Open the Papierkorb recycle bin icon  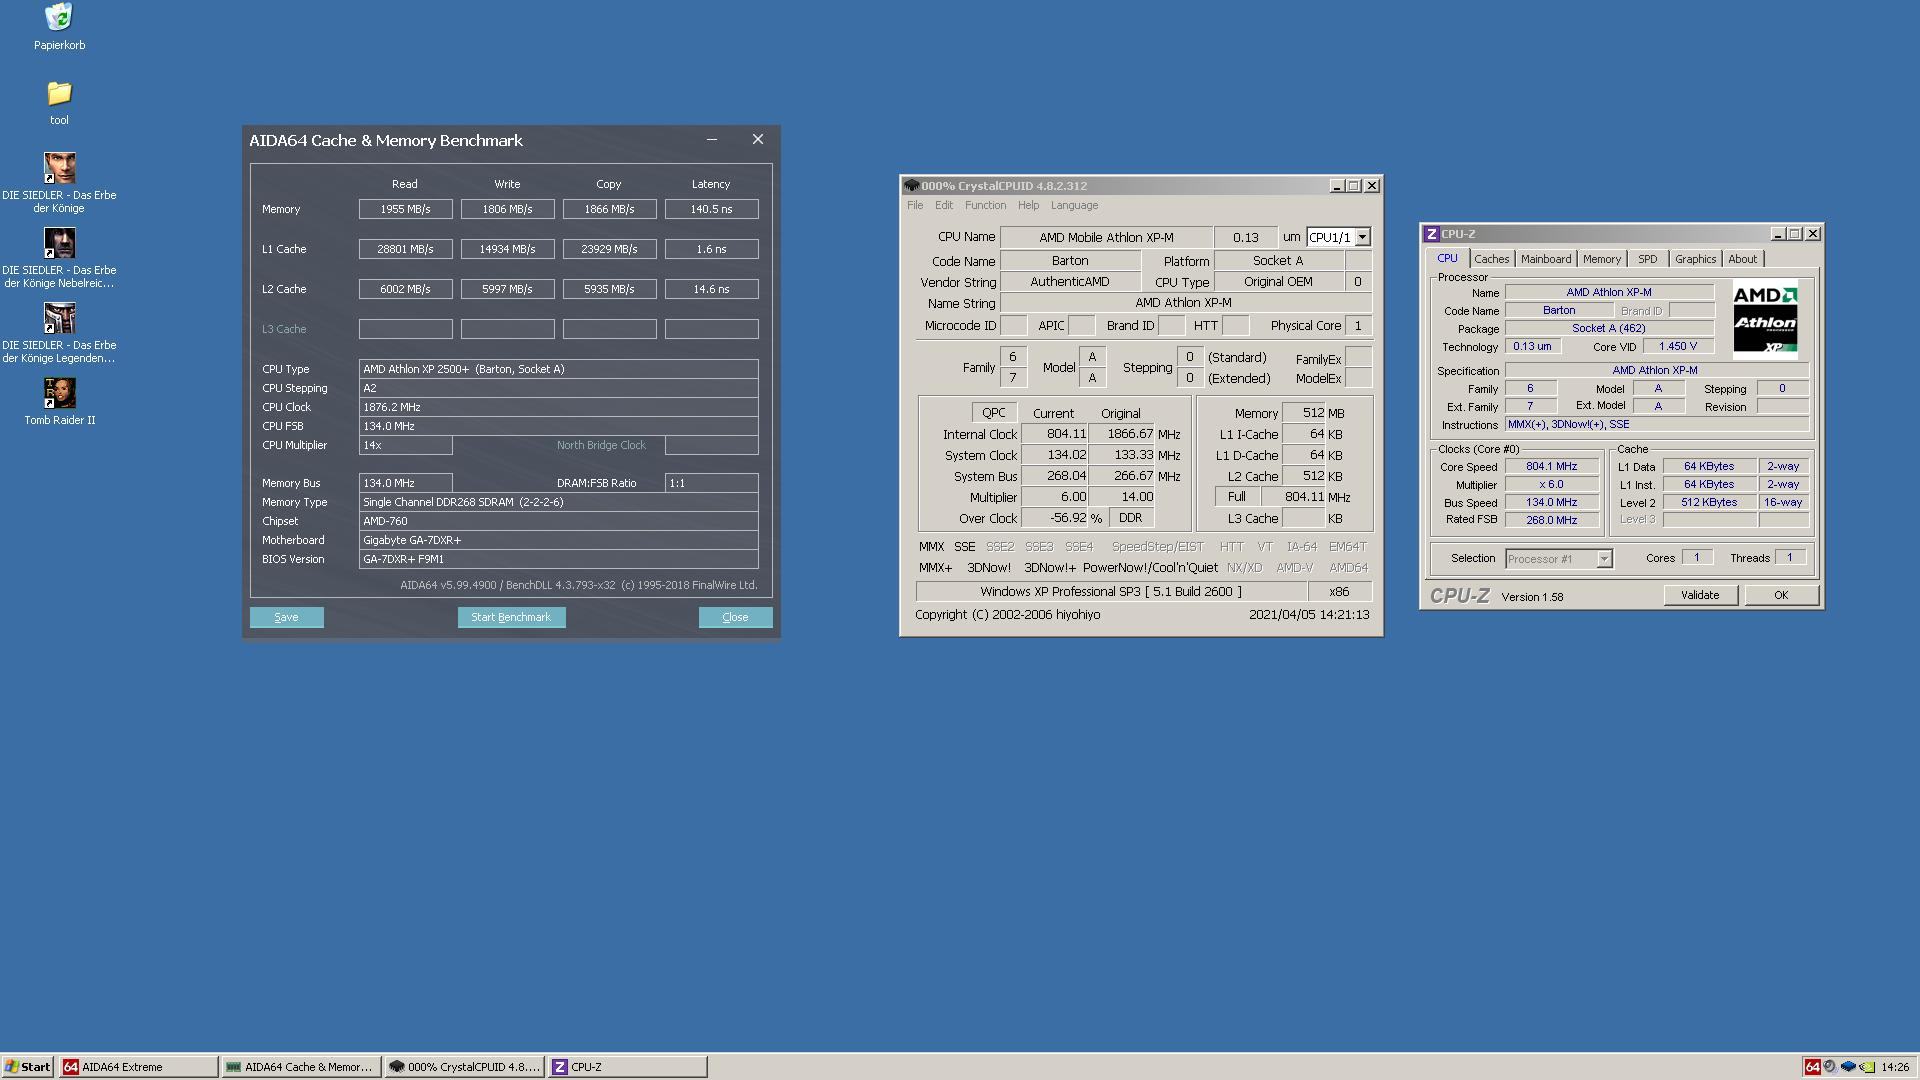(59, 17)
